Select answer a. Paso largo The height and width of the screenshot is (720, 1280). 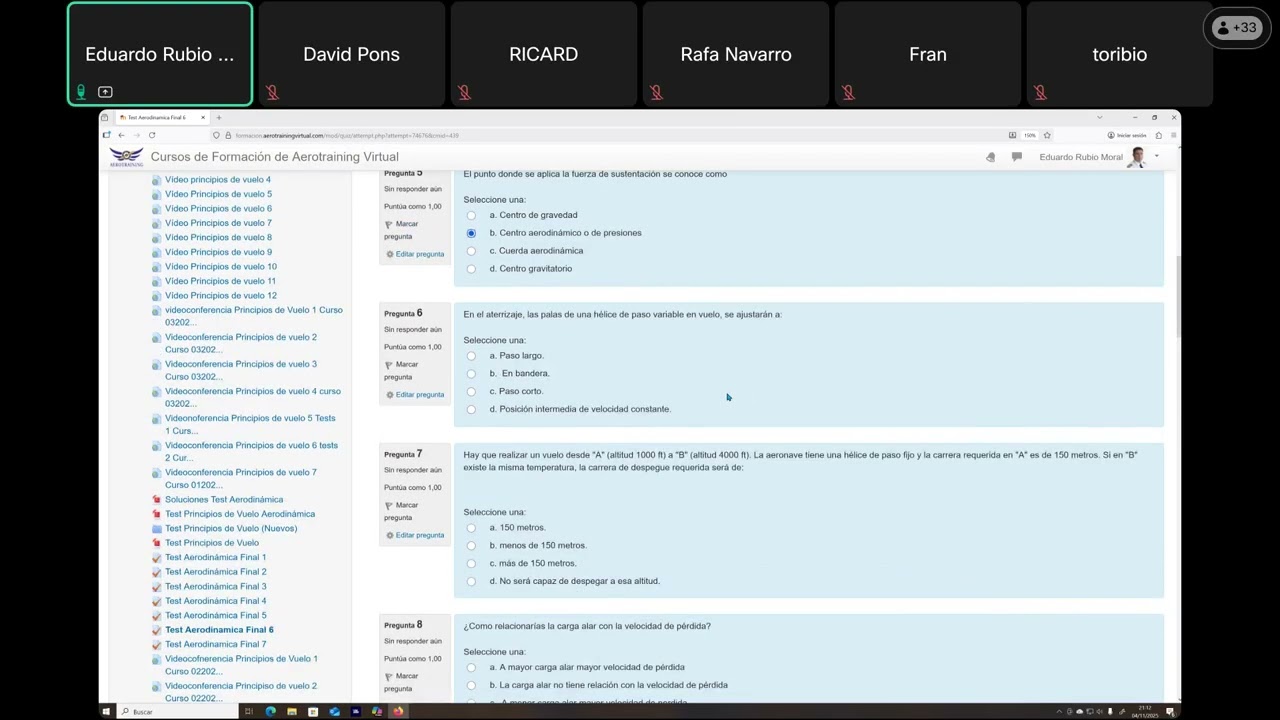click(x=471, y=356)
